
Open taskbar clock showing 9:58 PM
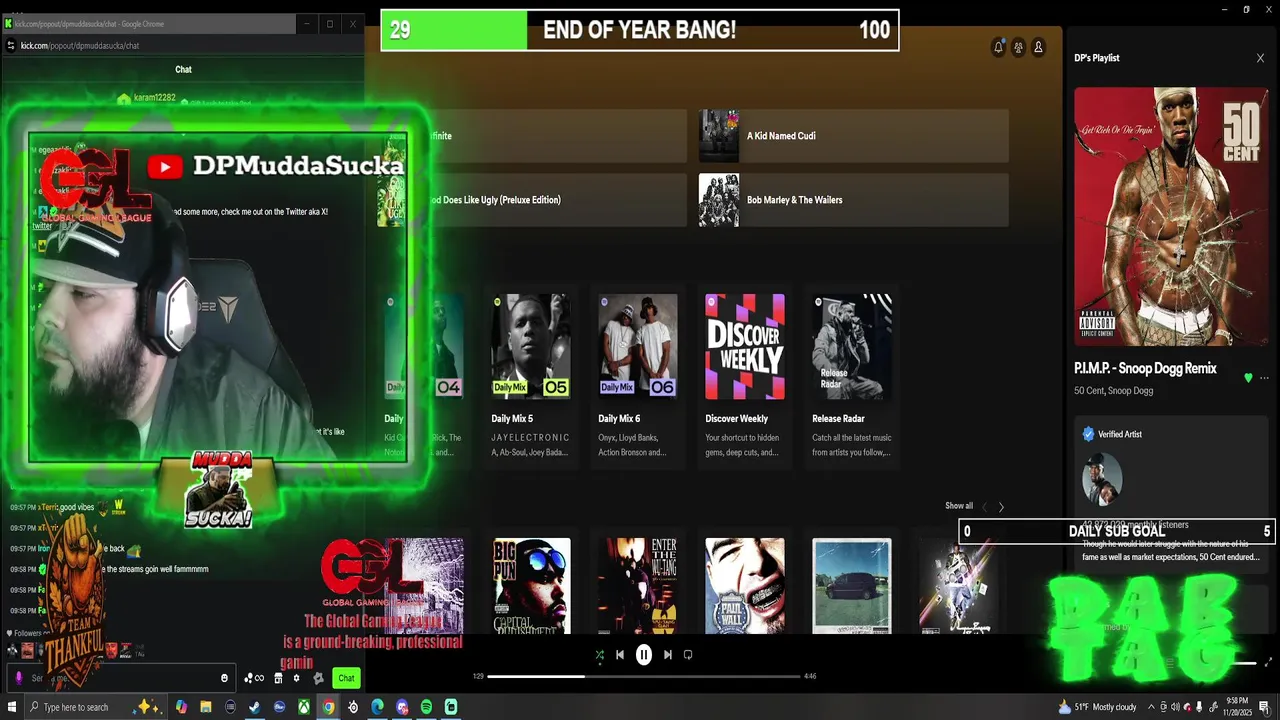coord(1238,707)
